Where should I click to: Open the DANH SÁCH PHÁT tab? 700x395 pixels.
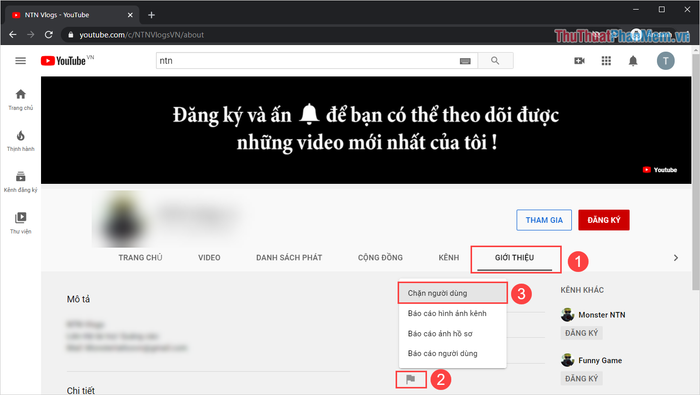point(289,258)
